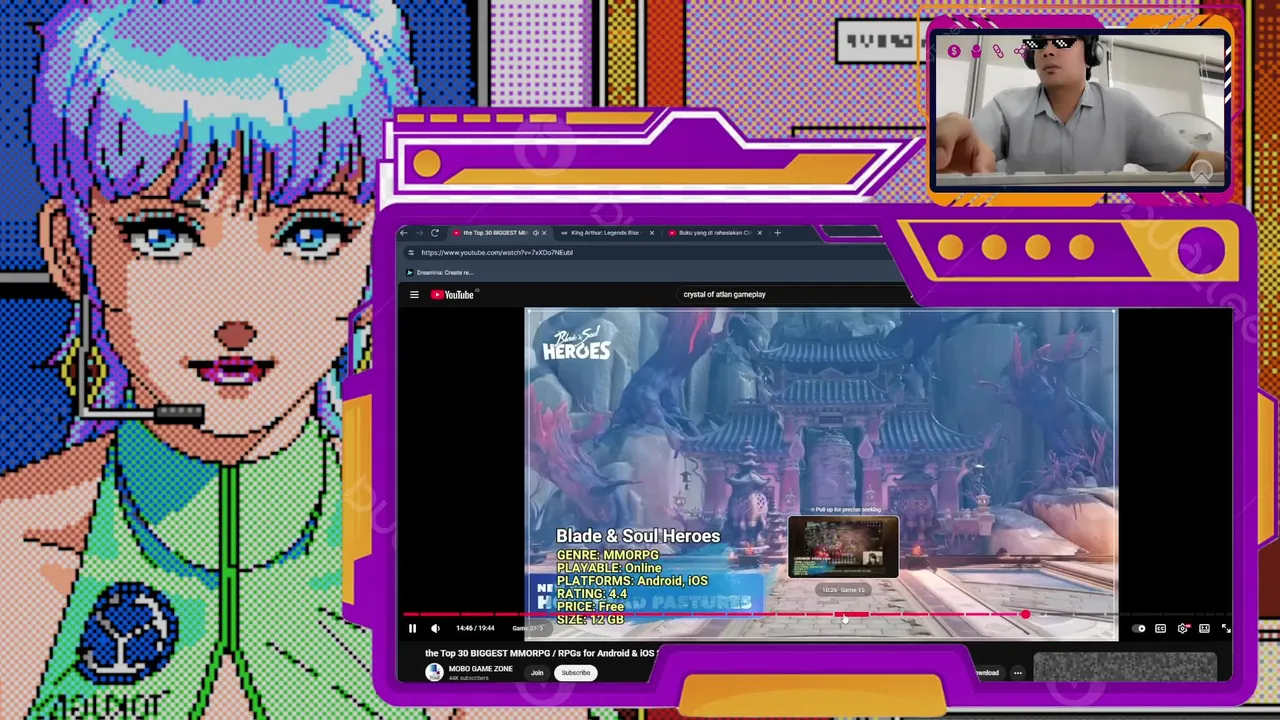Click the dollar sign icon on the webcam overlay

click(x=954, y=51)
